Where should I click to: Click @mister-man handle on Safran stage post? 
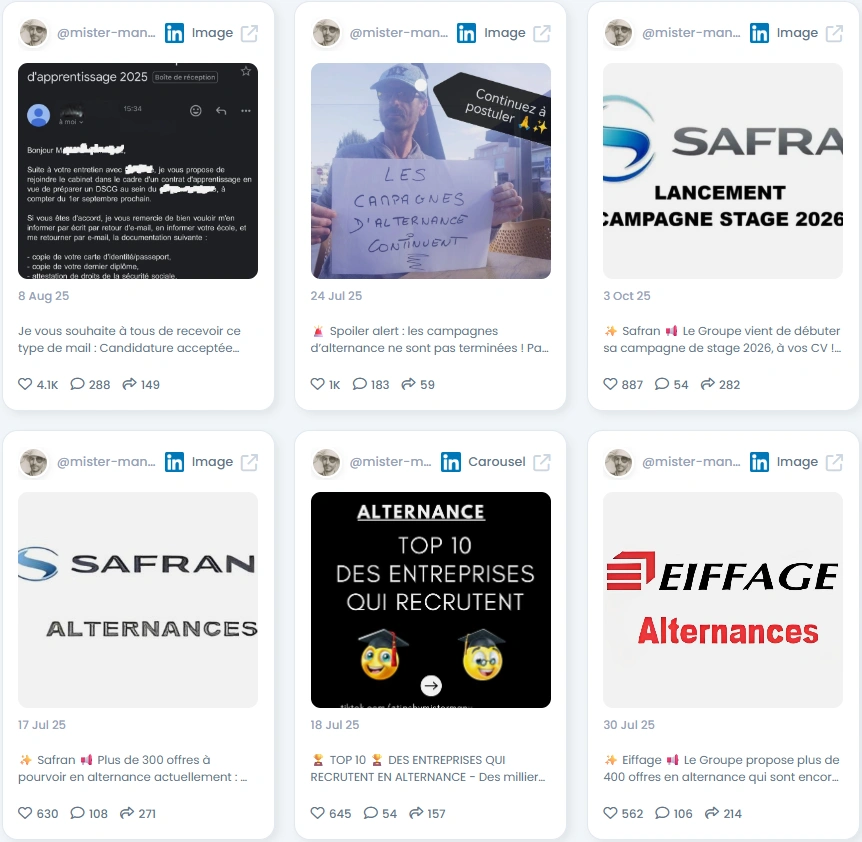(691, 33)
